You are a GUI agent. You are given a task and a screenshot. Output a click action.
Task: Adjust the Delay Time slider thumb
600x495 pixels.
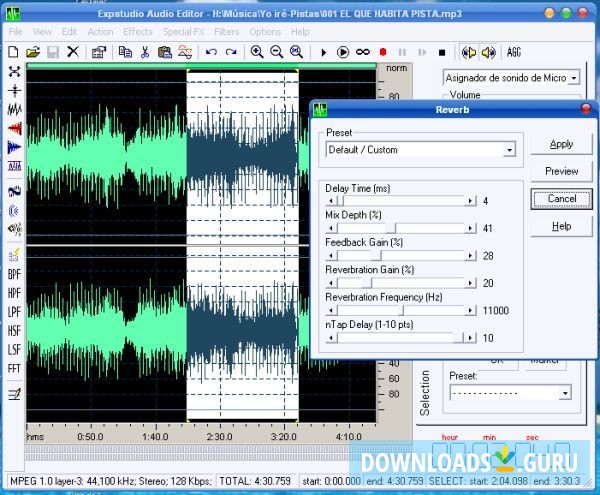coord(341,200)
